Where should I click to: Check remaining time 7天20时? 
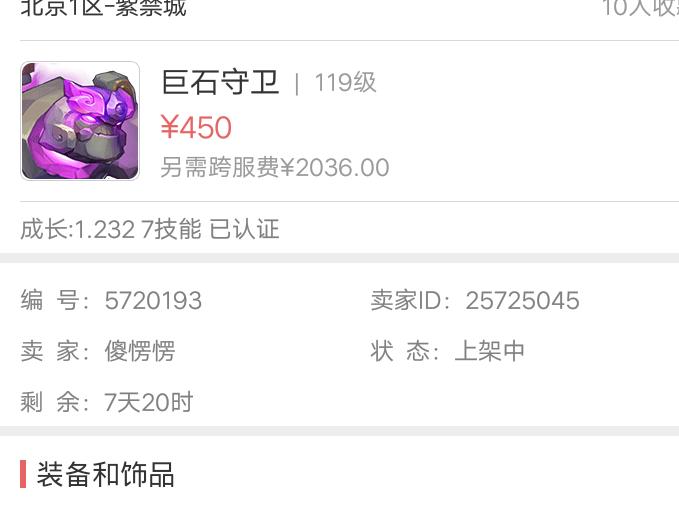[x=149, y=402]
